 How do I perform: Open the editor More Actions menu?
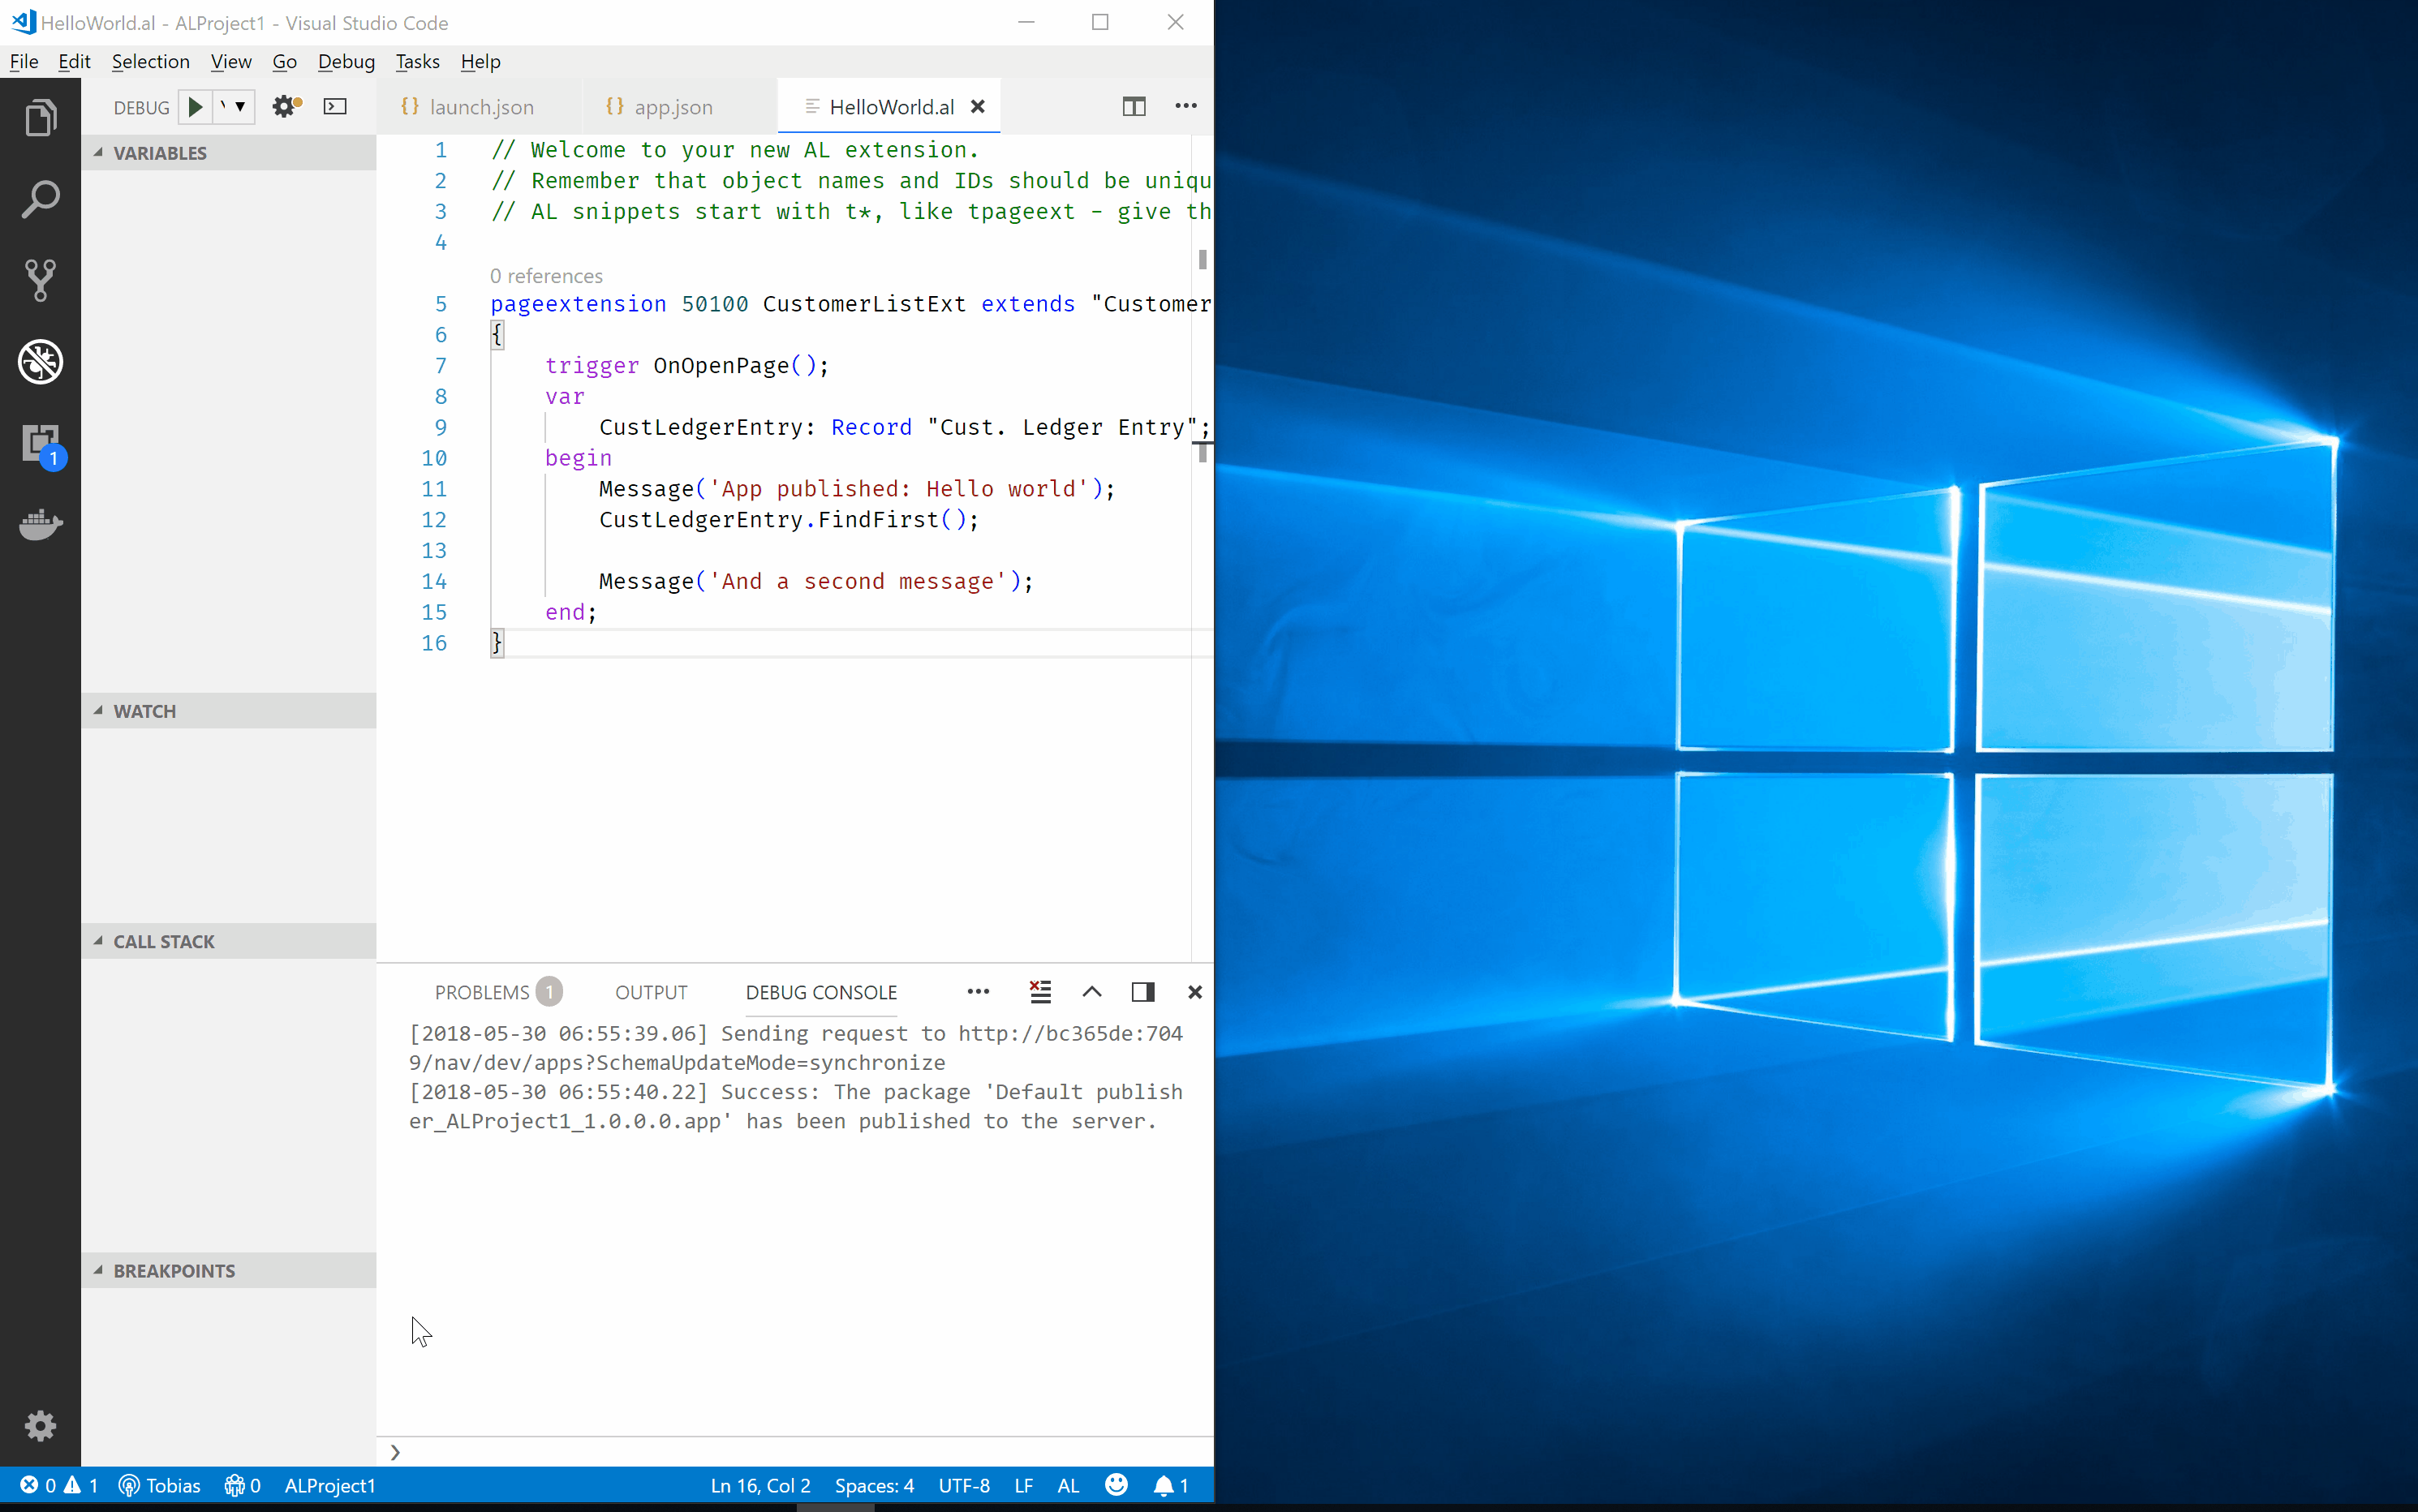[x=1186, y=106]
